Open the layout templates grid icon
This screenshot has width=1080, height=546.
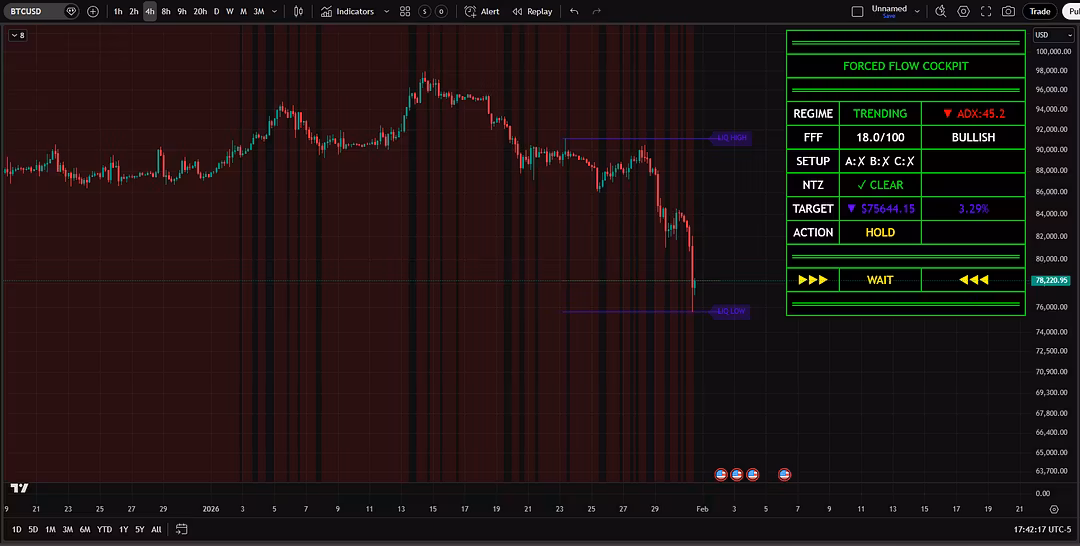tap(405, 12)
